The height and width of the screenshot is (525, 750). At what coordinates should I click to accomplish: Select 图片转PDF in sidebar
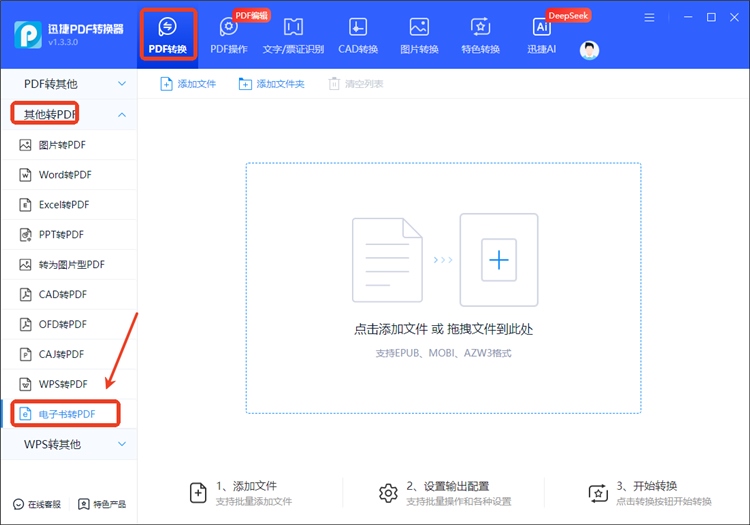click(69, 145)
